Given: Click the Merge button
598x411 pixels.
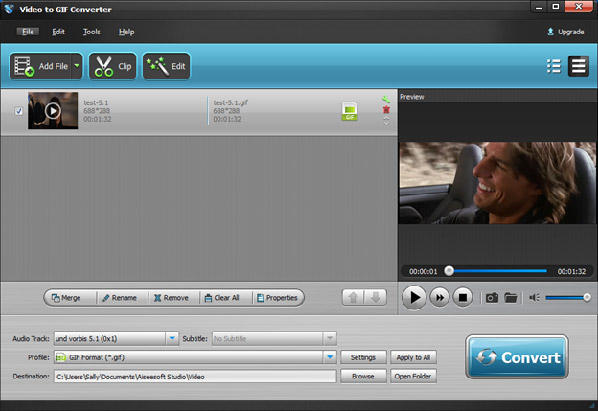Looking at the screenshot, I should (70, 298).
